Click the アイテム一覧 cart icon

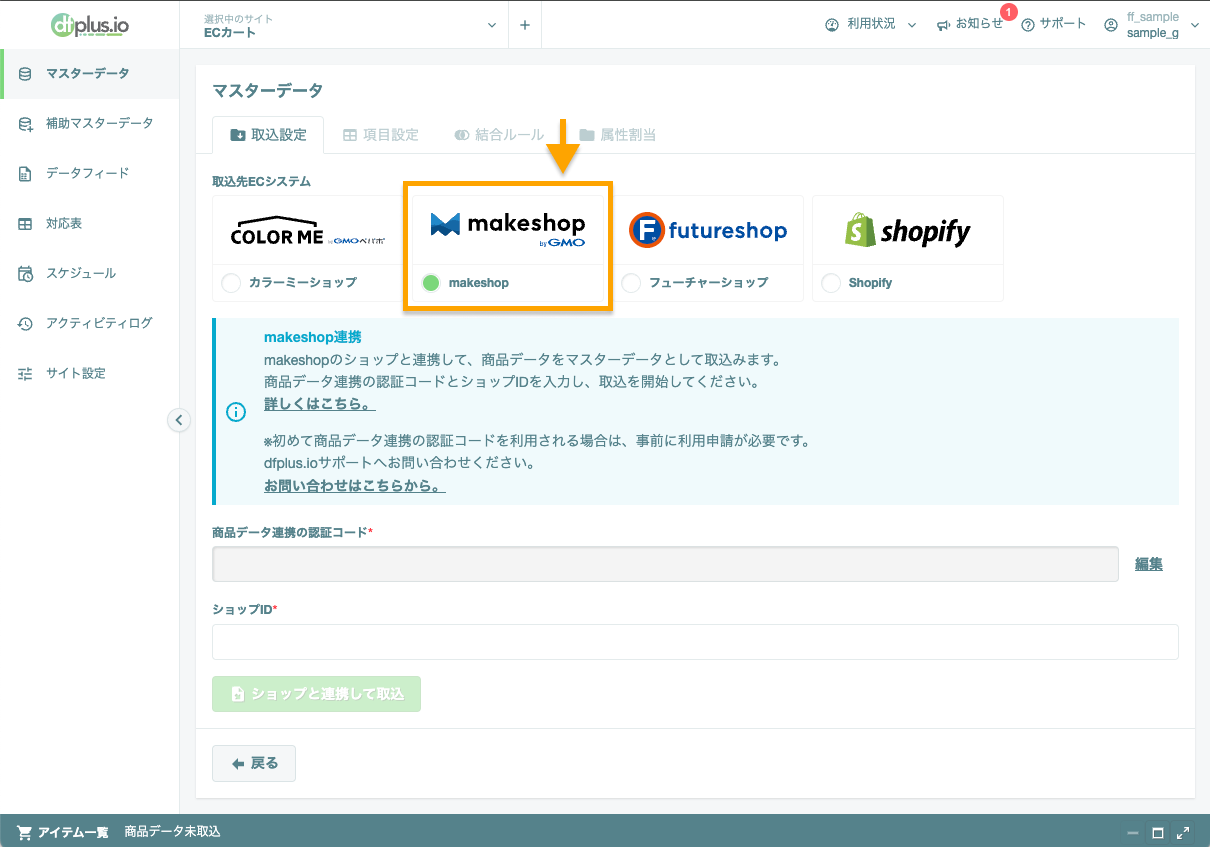[24, 832]
